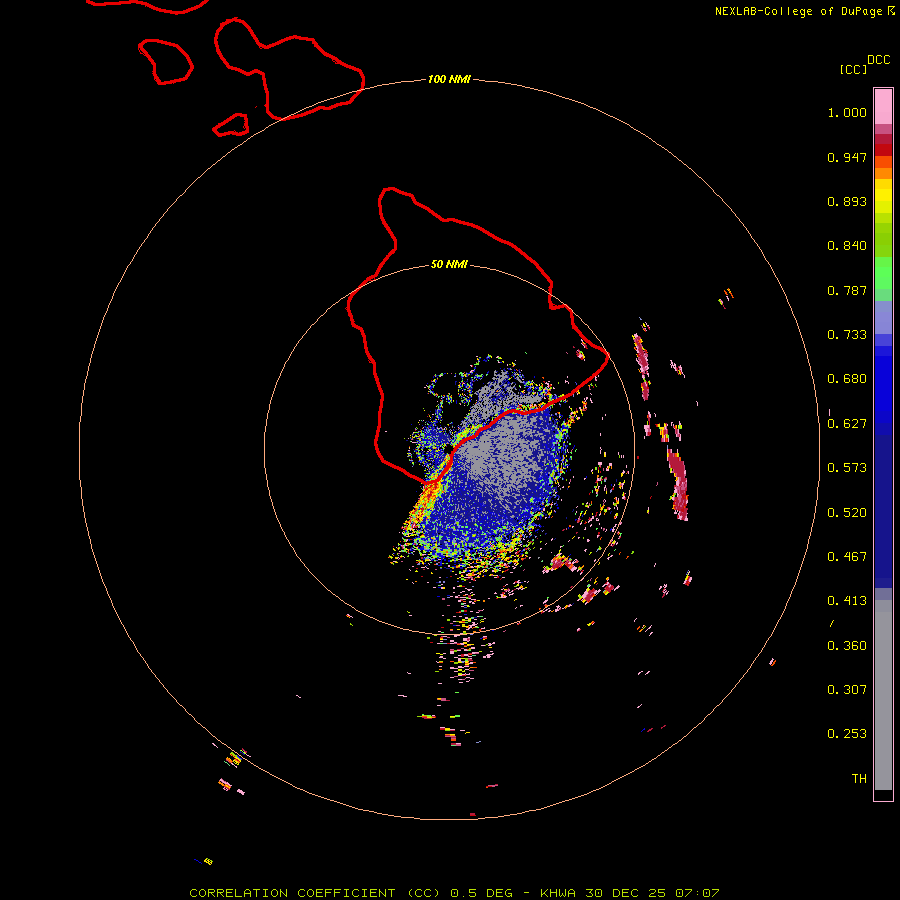Select the 0.520 scale label
Screen dimensions: 900x900
[x=847, y=513]
